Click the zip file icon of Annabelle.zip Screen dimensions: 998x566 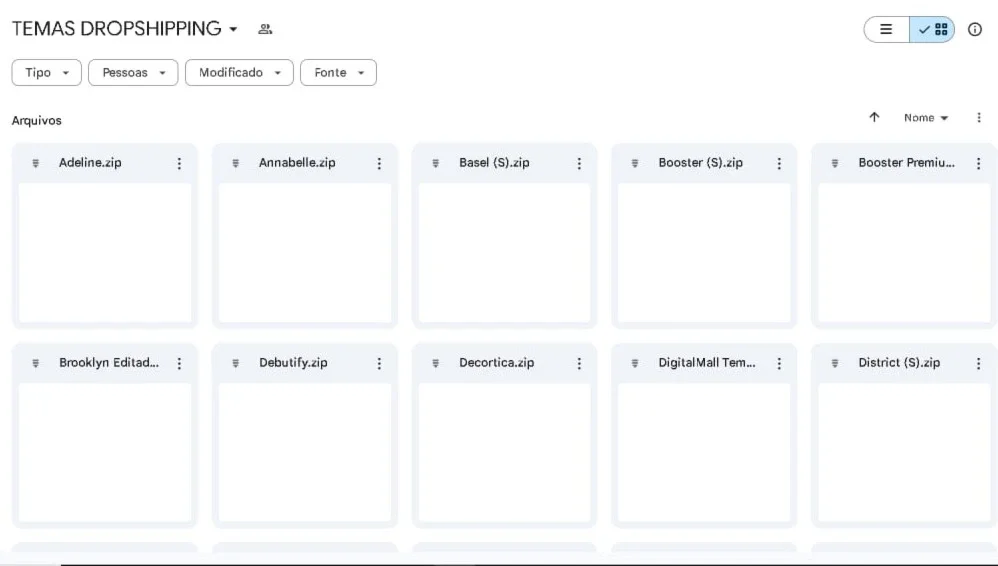[235, 164]
